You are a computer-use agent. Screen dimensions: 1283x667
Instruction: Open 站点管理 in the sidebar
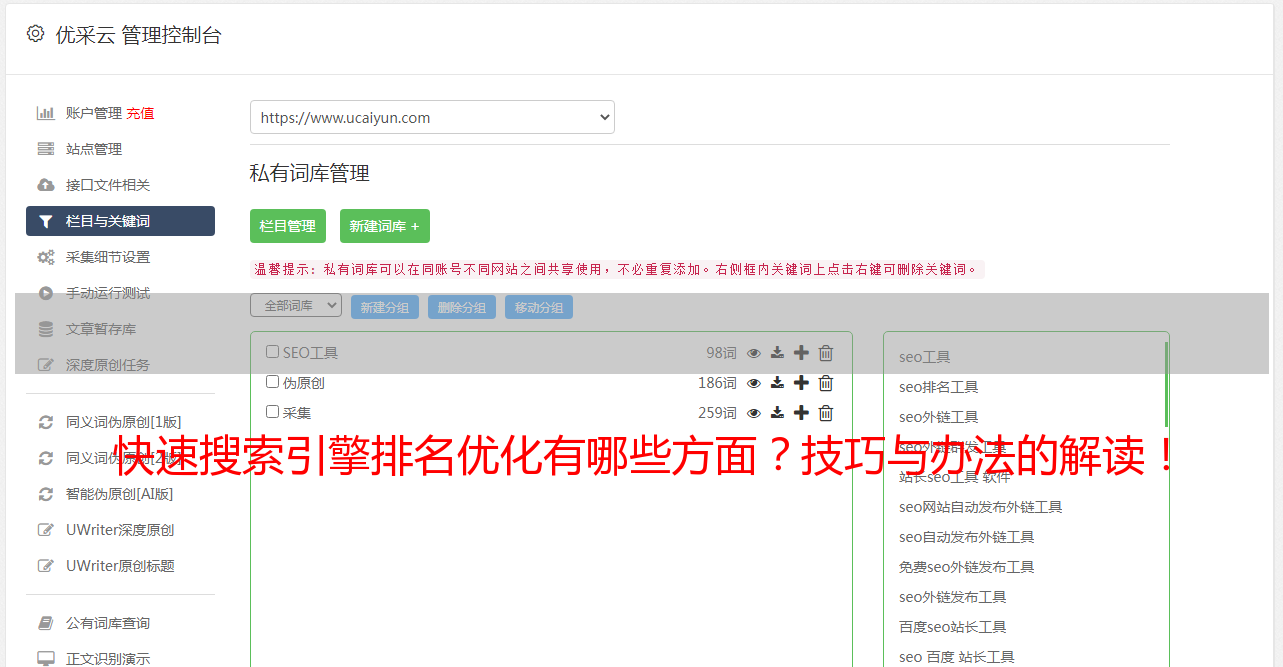(x=94, y=149)
